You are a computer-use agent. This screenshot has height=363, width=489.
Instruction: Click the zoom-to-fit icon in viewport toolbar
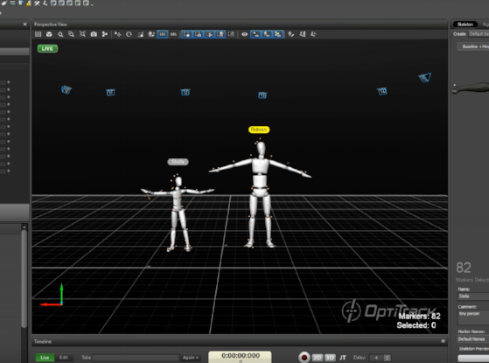tap(82, 34)
